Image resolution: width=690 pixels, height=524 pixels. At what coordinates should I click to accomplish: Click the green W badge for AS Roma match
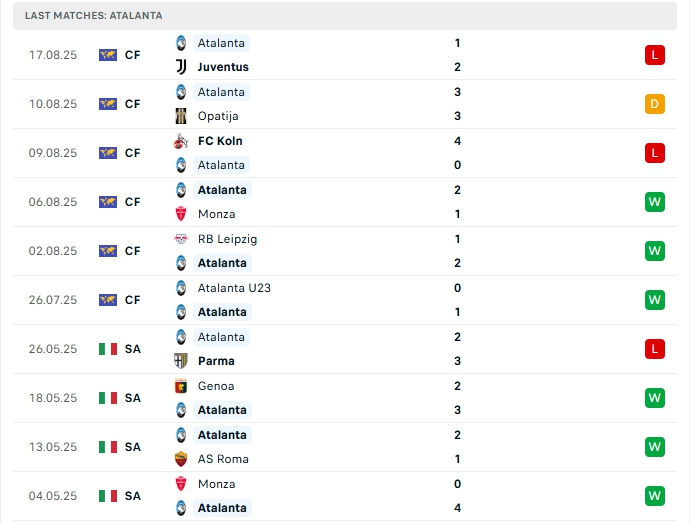655,447
